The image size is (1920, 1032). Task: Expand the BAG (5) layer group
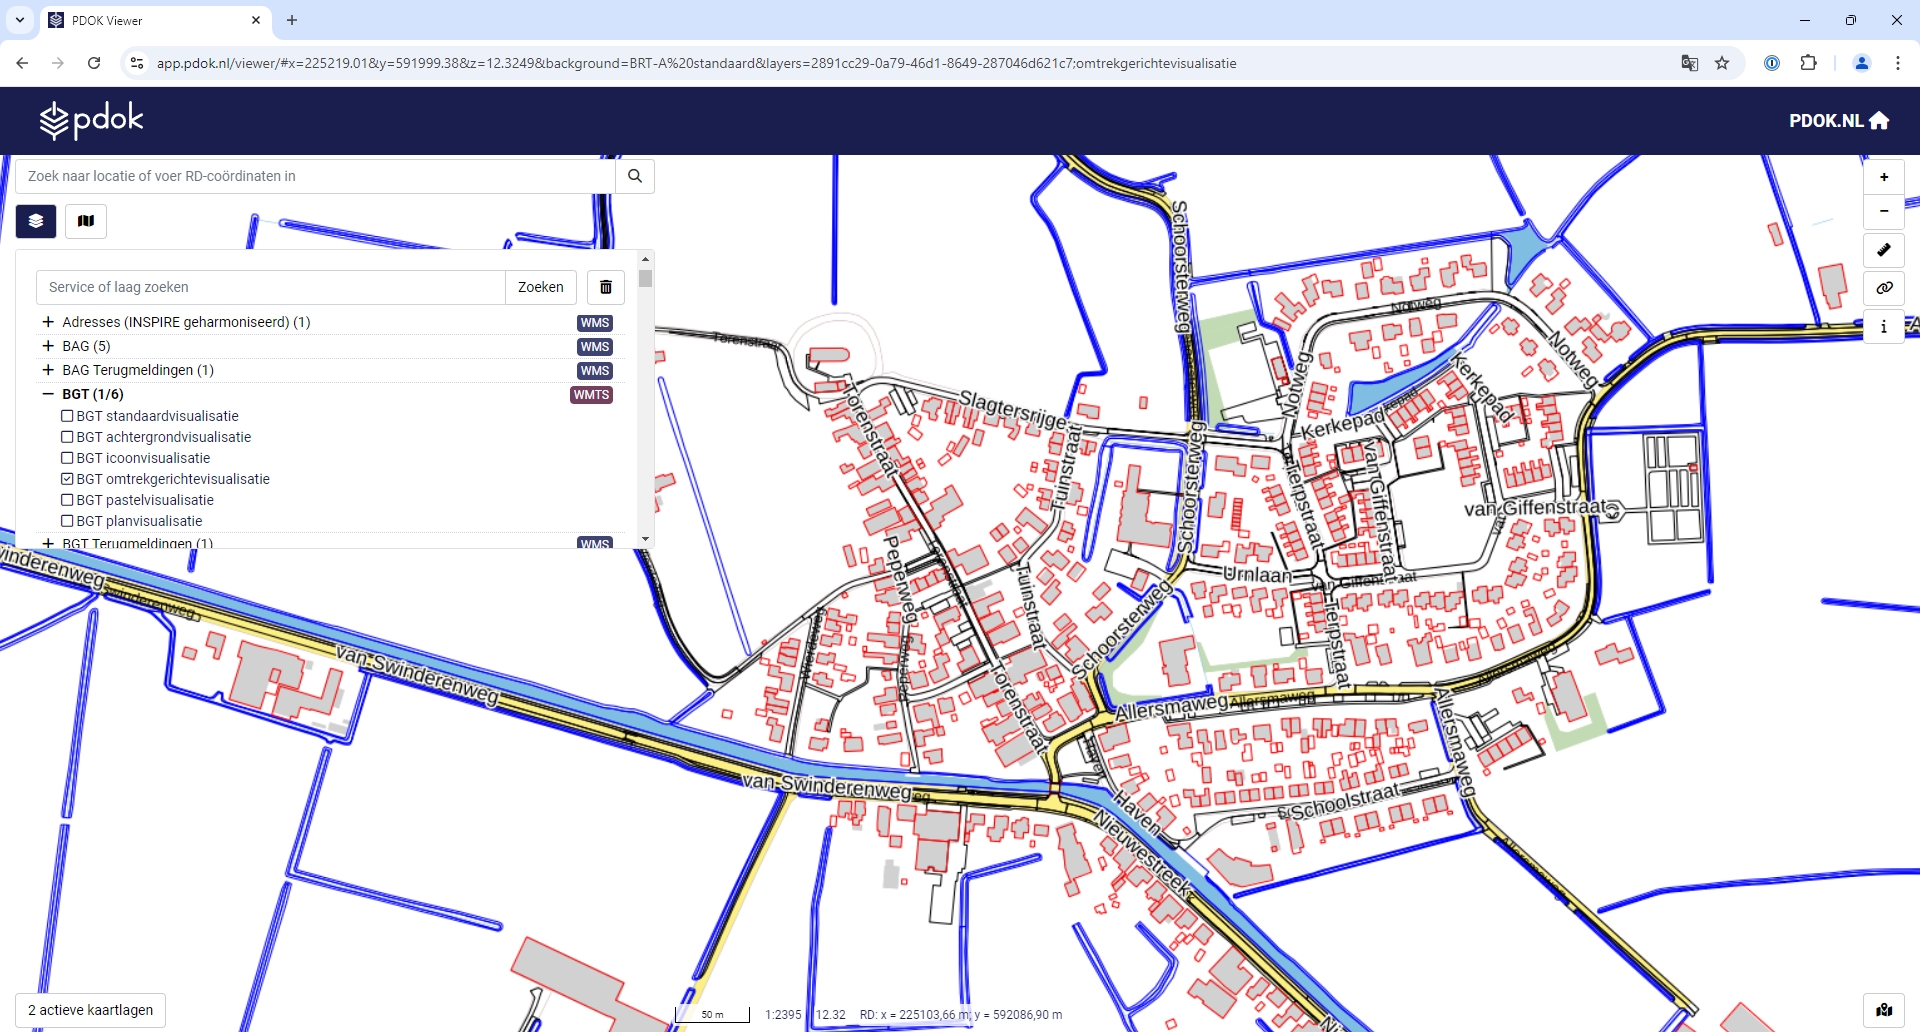pyautogui.click(x=48, y=346)
